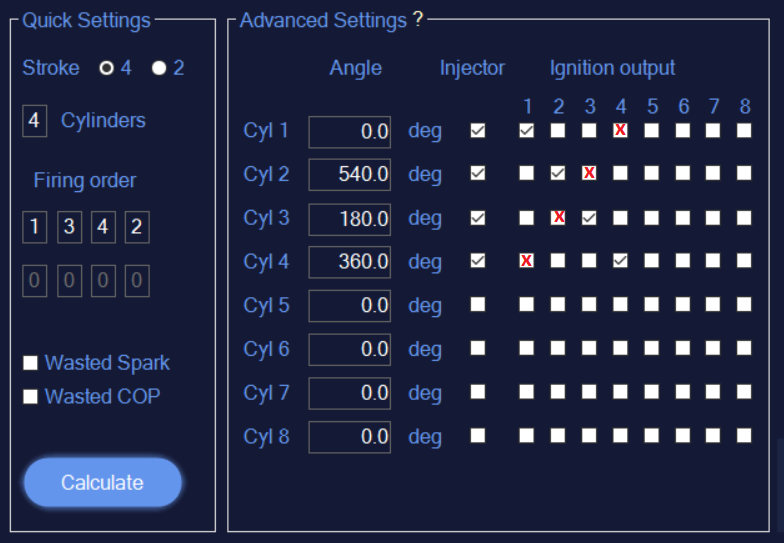Image resolution: width=784 pixels, height=543 pixels.
Task: Click the Cyl 4 angle field showing 360.0
Action: click(350, 262)
